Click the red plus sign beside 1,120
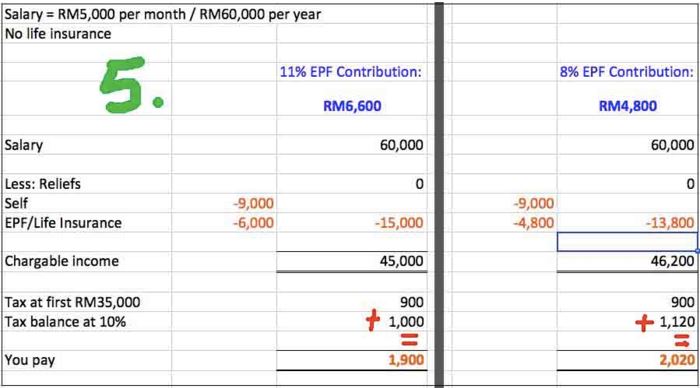 pyautogui.click(x=645, y=322)
